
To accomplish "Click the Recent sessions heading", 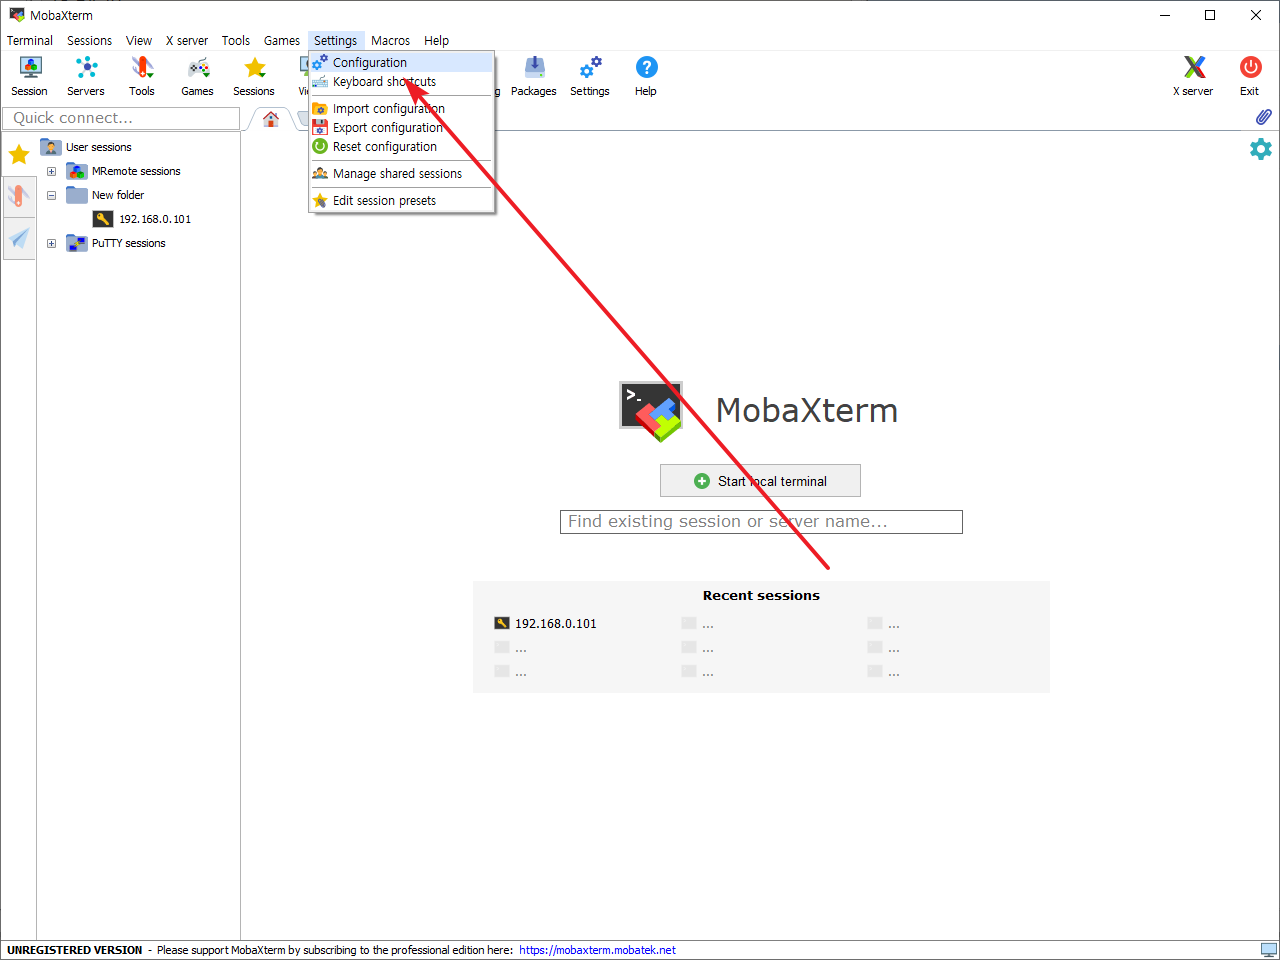I will 761,595.
